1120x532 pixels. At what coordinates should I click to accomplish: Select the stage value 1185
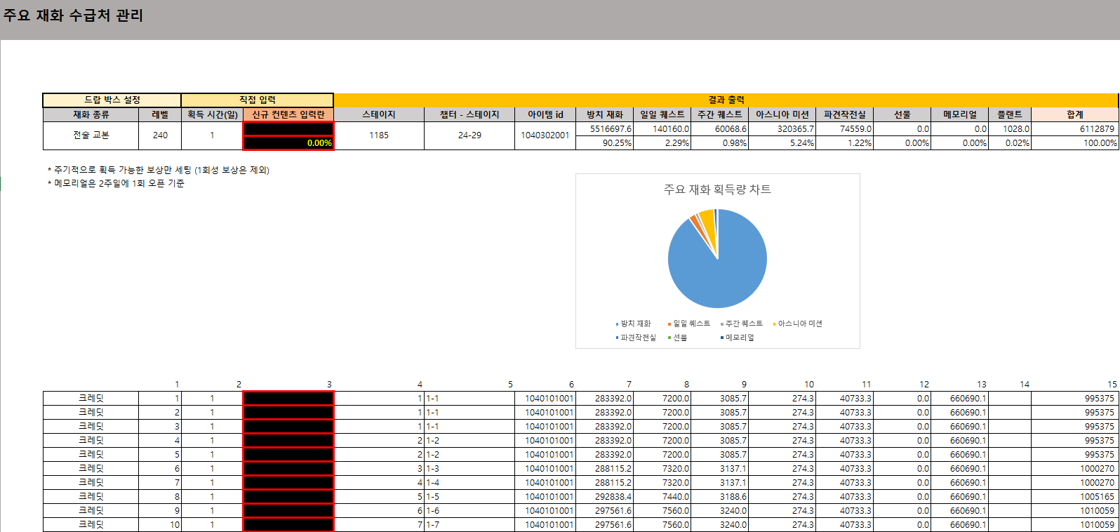(x=379, y=136)
